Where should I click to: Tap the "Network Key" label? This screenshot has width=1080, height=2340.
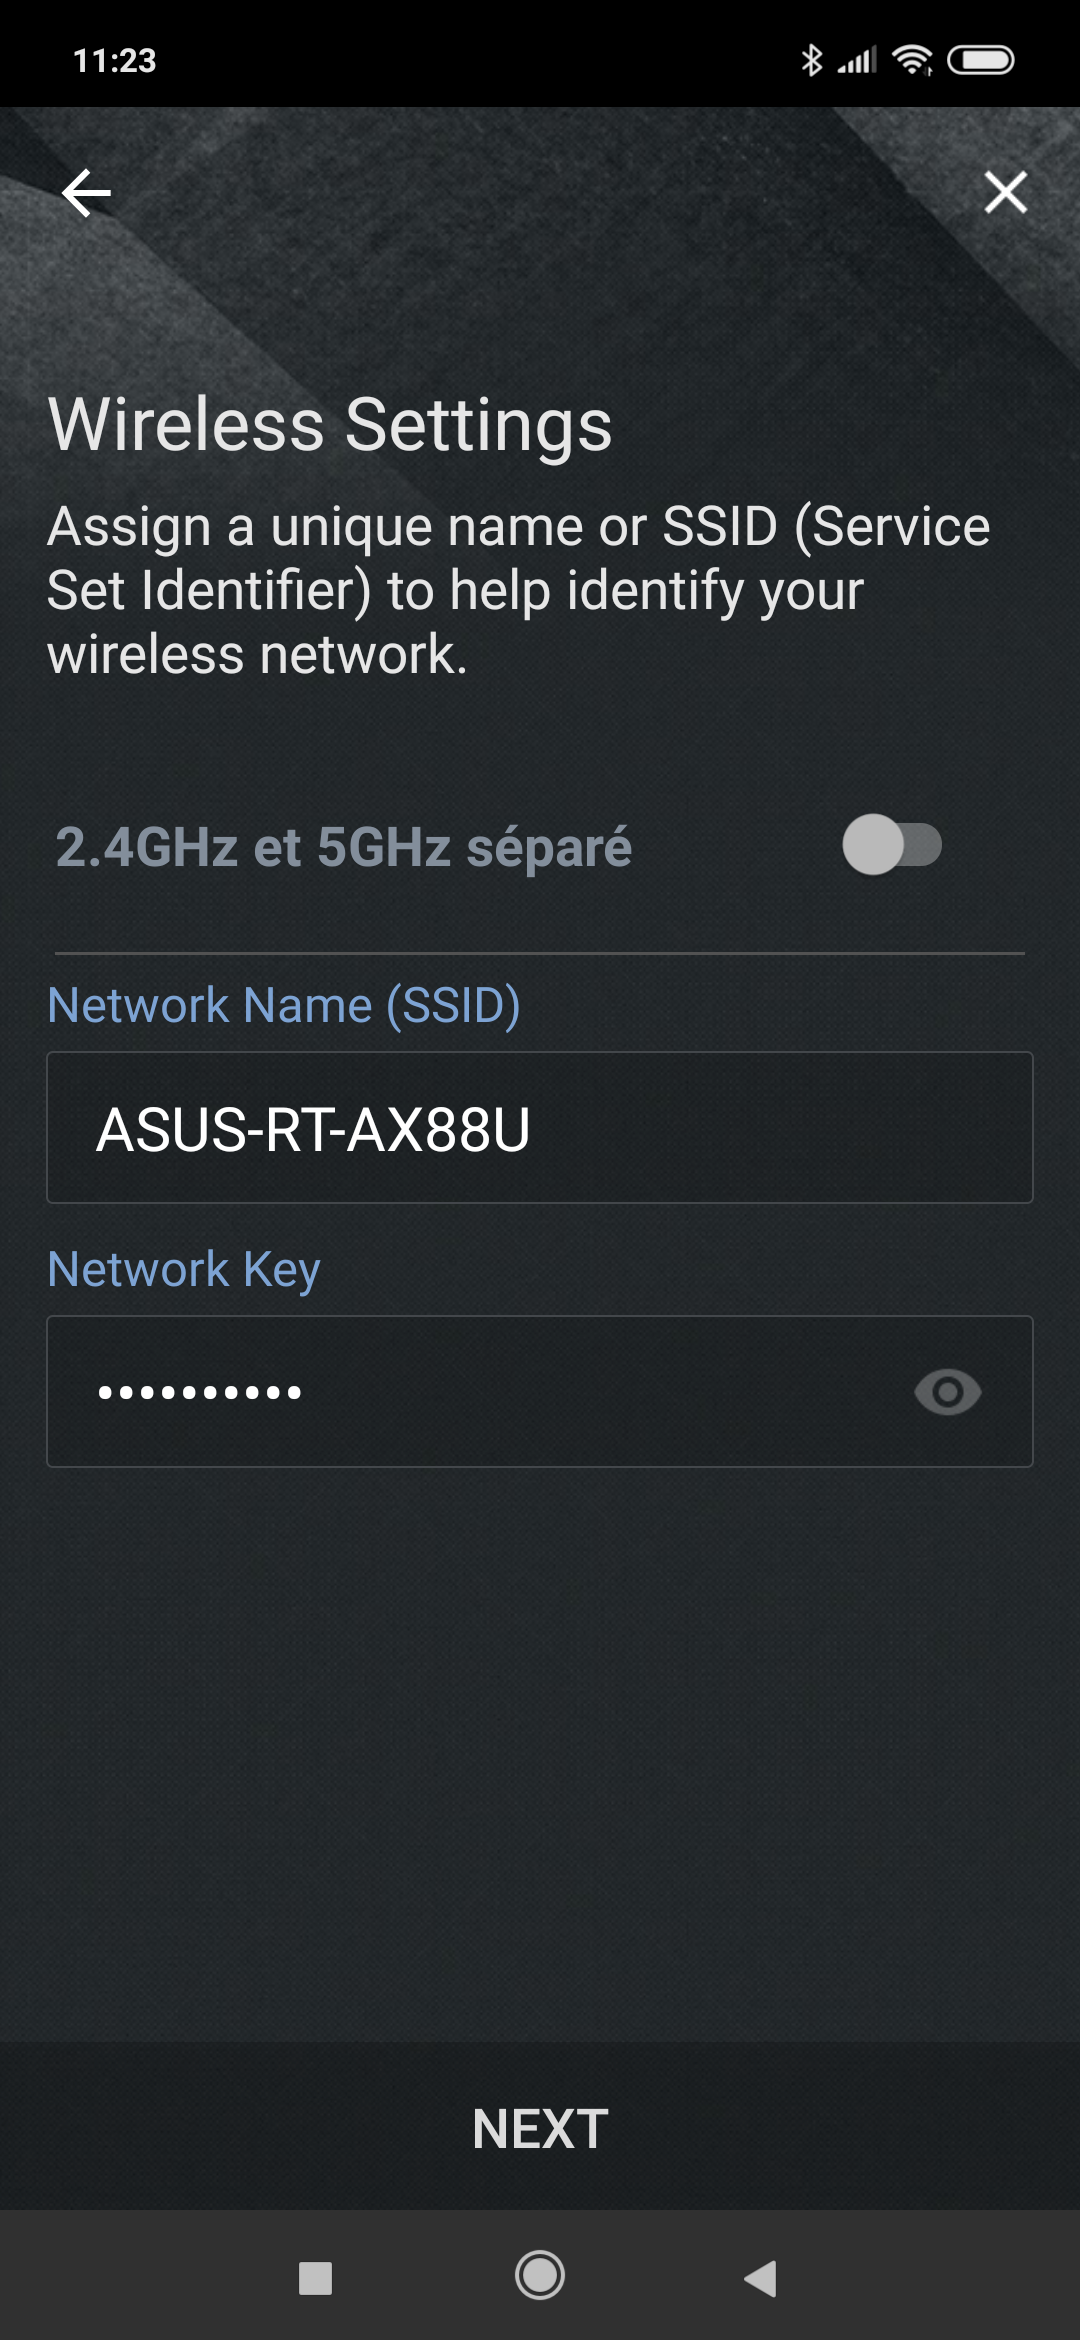(x=184, y=1270)
